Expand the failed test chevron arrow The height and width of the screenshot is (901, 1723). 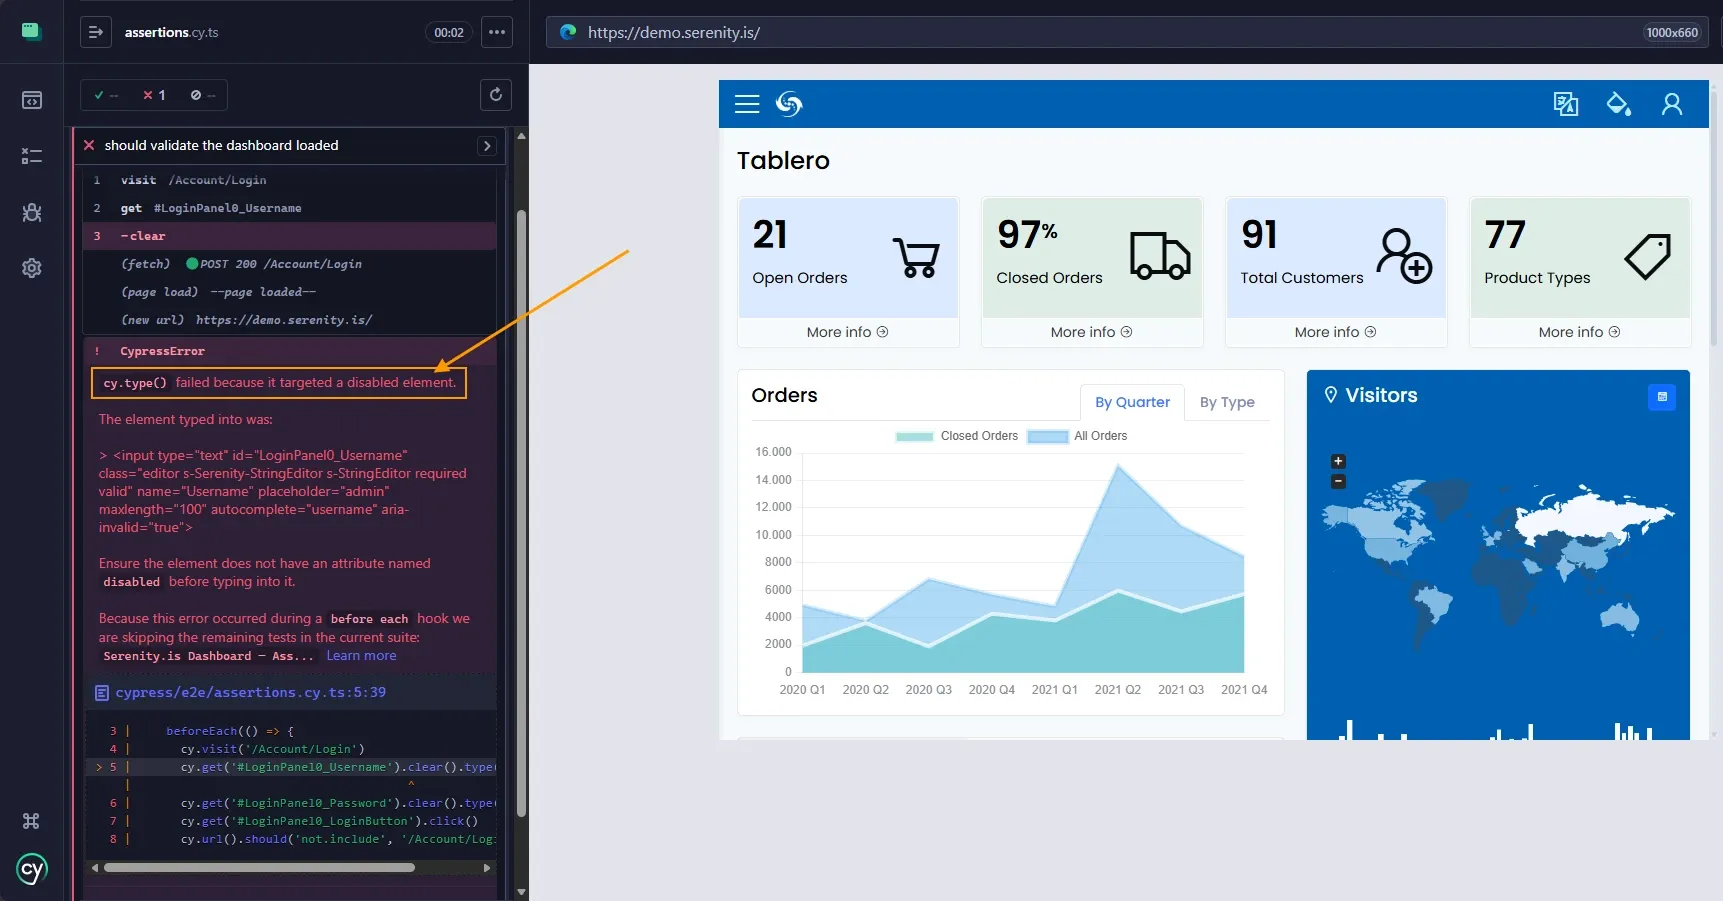click(487, 146)
